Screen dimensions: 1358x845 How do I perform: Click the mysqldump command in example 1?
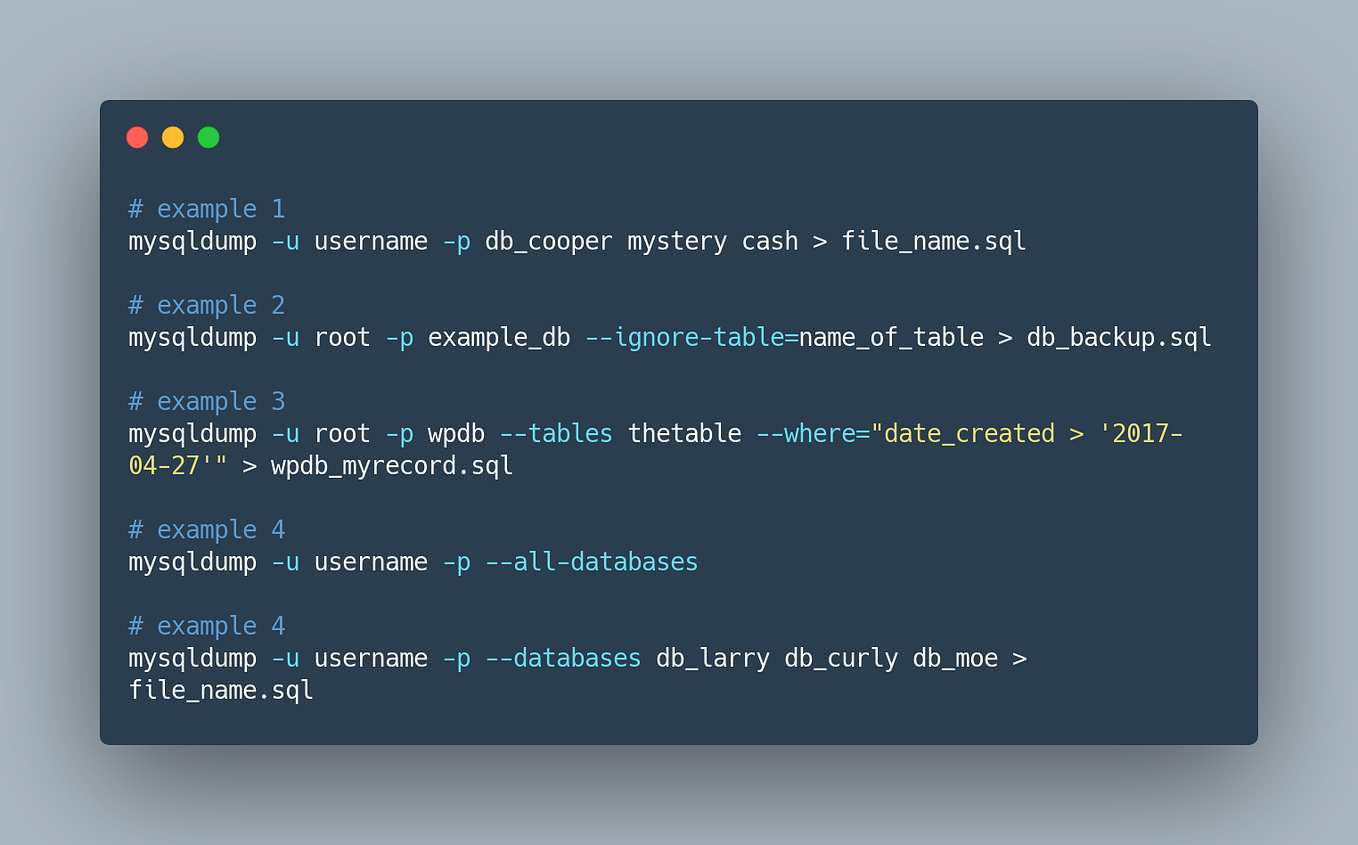192,241
